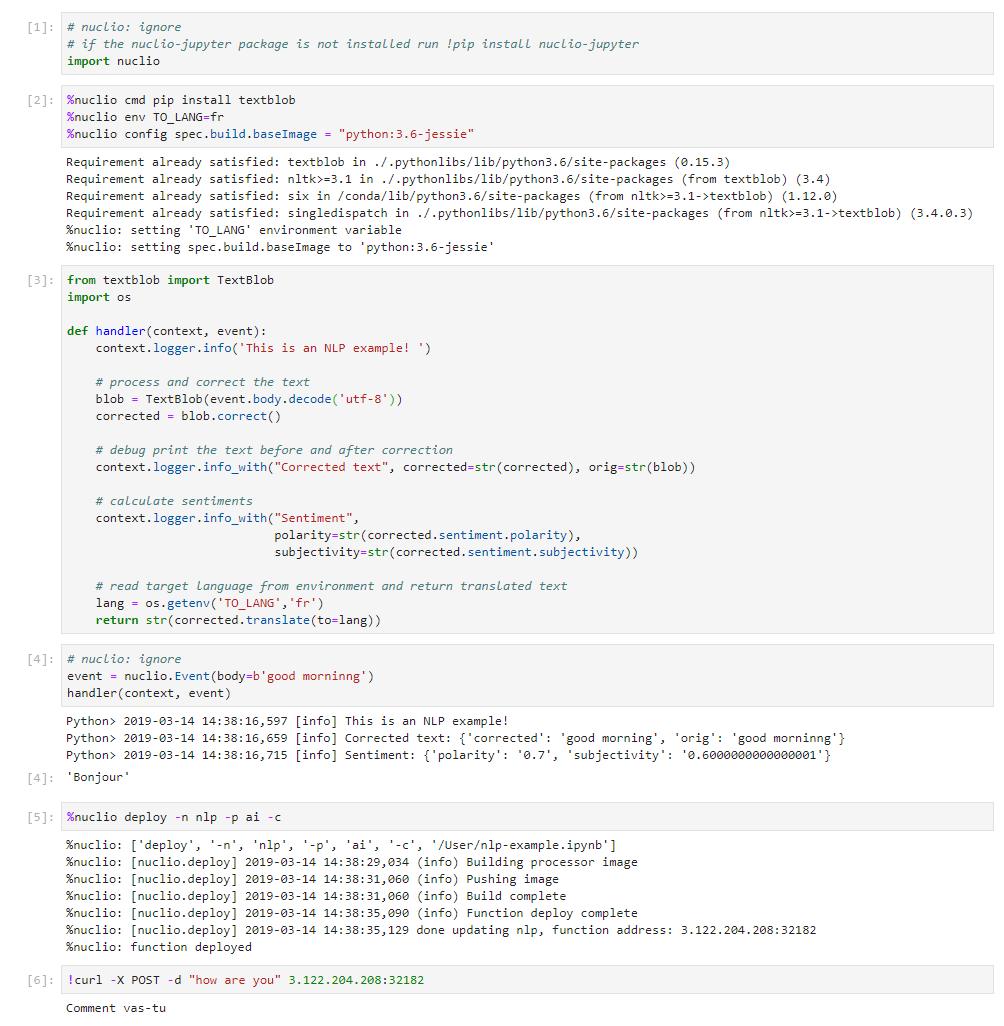Click the '# calculate sentiments' comment
This screenshot has height=1026, width=1004.
point(174,501)
